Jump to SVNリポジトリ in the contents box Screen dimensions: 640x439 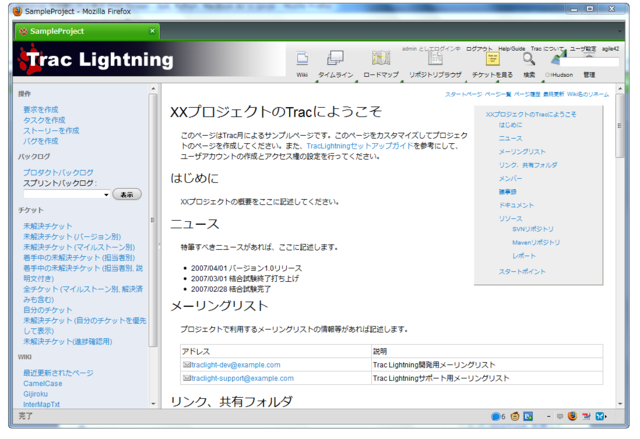(533, 229)
